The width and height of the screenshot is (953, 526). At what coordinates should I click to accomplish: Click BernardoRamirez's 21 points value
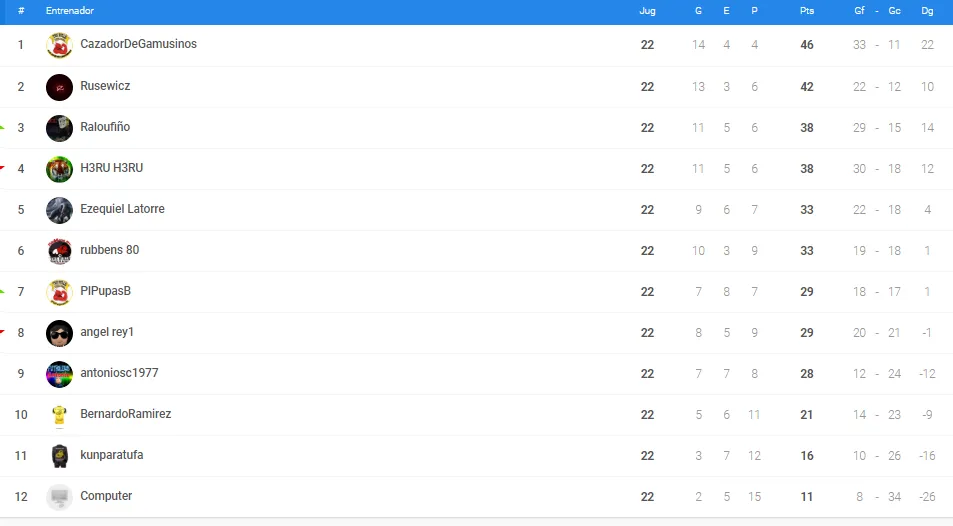click(x=807, y=415)
